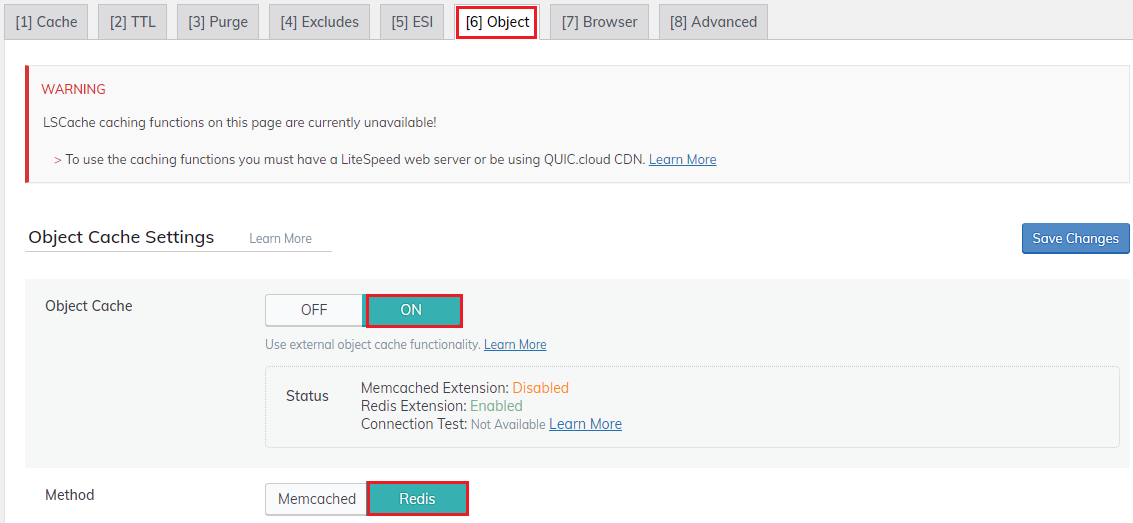Click the Save Changes button

coord(1075,238)
